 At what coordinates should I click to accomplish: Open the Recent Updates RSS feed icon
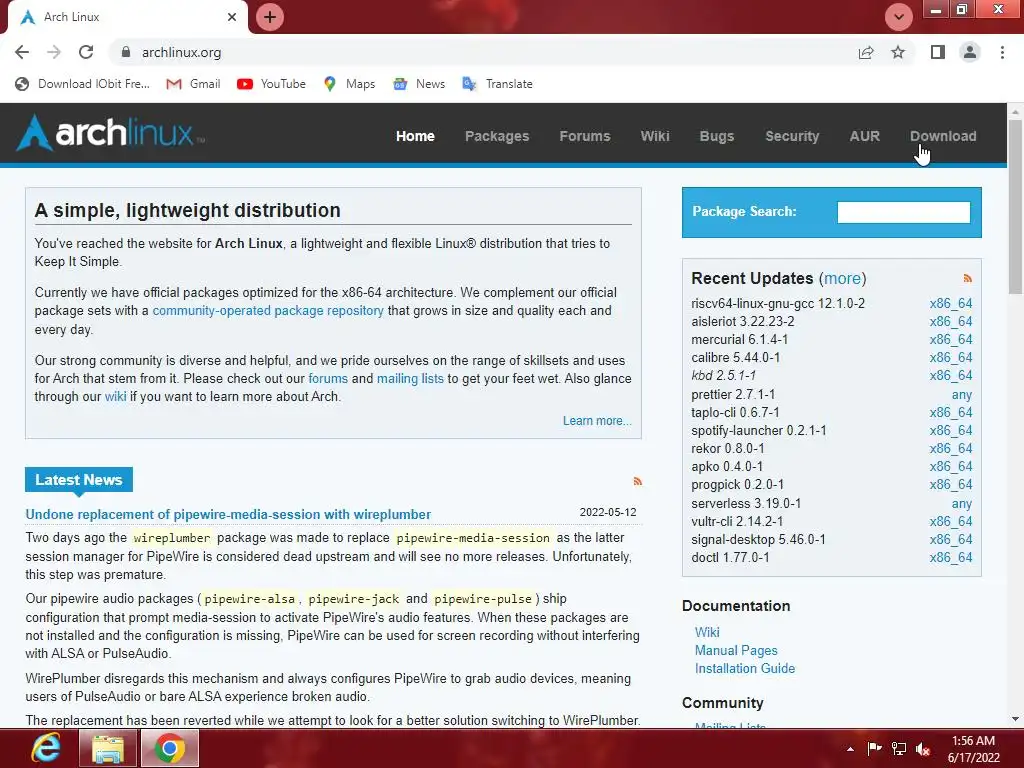coord(967,279)
